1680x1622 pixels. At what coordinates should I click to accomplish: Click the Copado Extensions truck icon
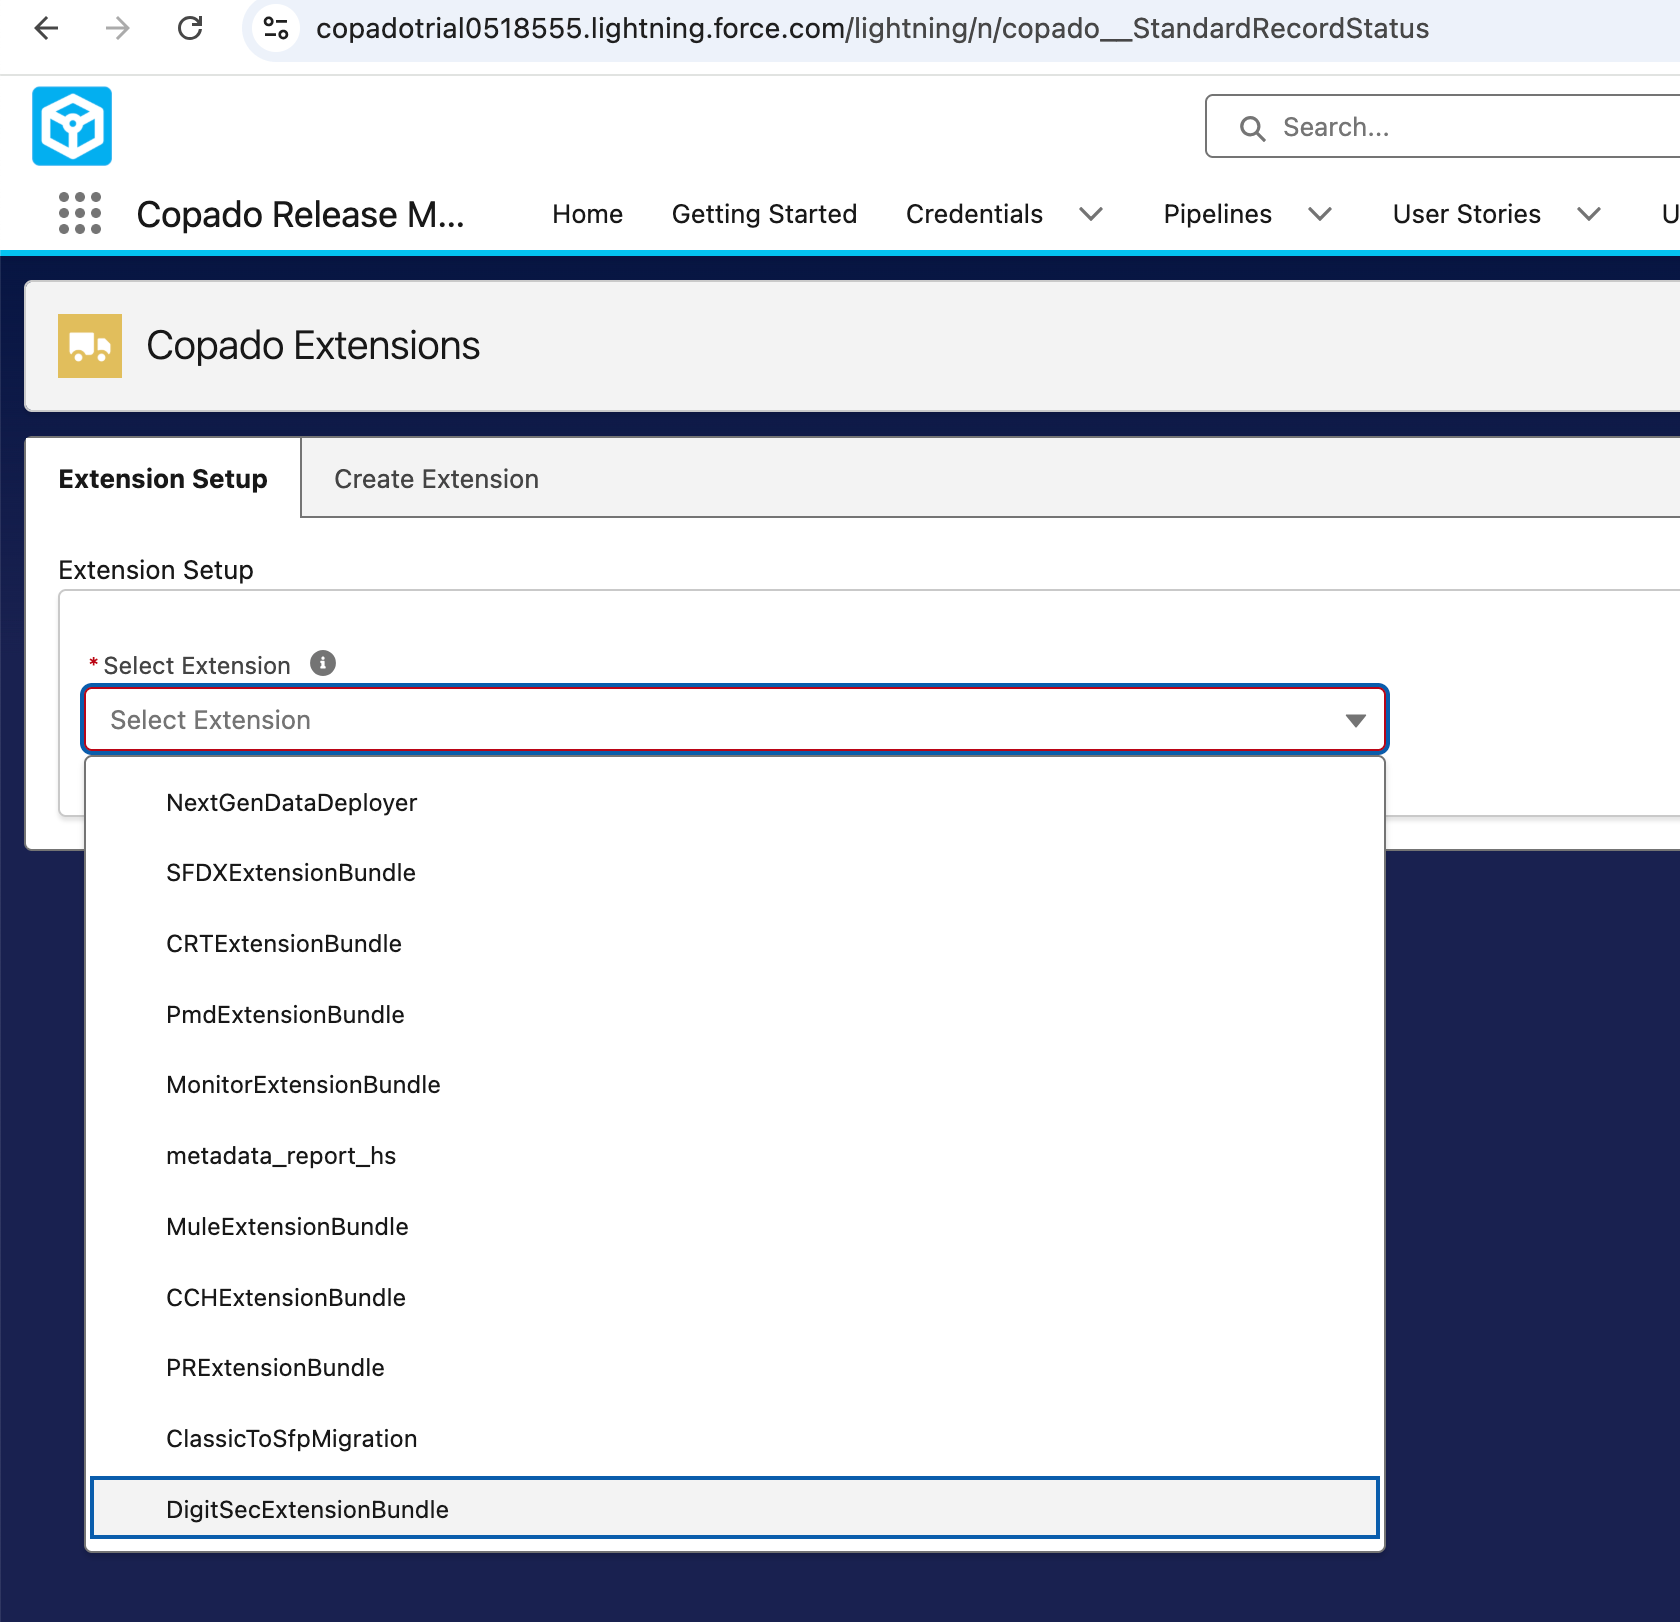(x=90, y=346)
